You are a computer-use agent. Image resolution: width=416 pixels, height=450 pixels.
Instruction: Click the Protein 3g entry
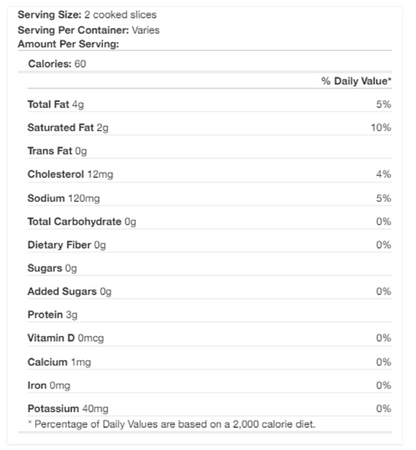[x=53, y=315]
